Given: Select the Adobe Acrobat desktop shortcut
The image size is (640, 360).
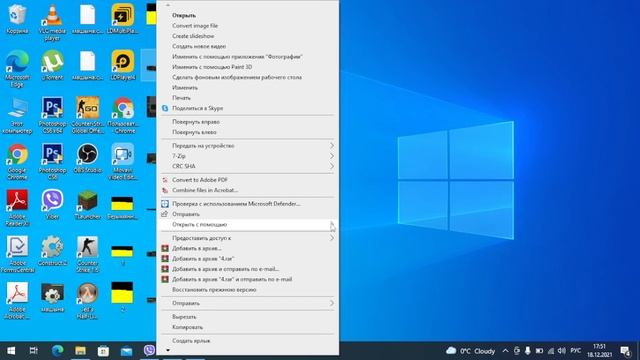Looking at the screenshot, I should coord(17,301).
